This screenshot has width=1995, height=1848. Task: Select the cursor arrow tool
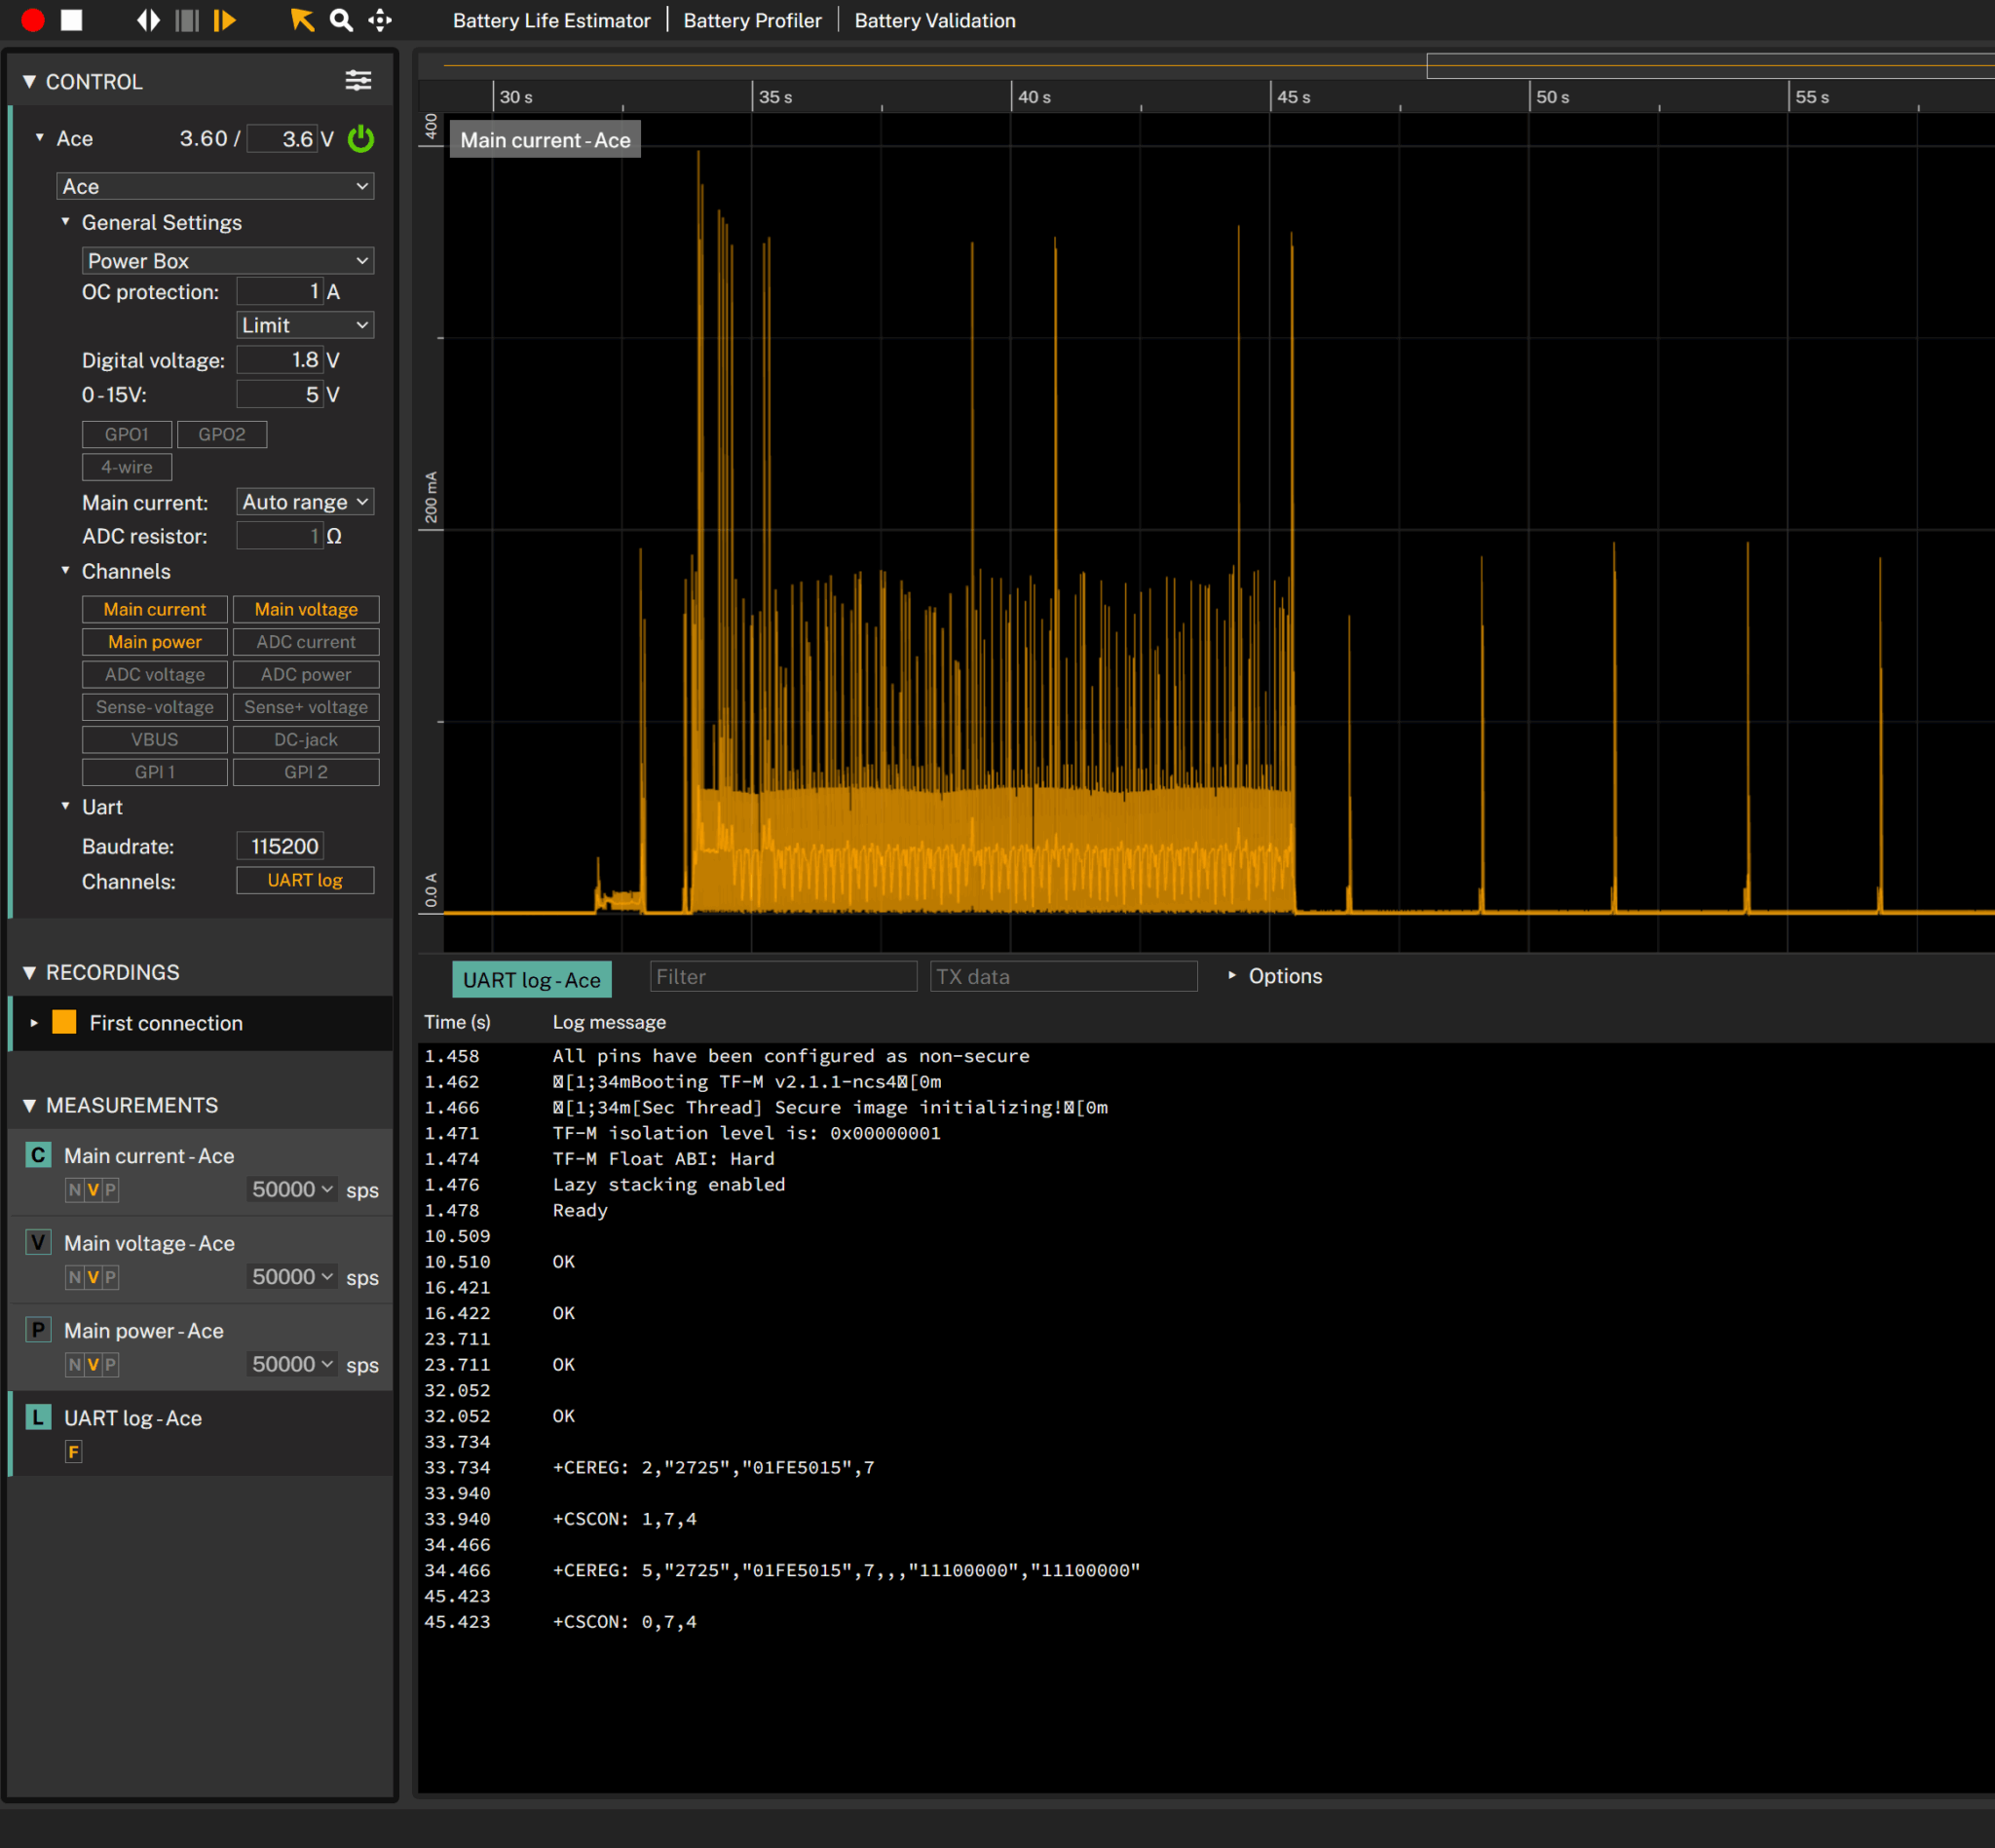302,20
